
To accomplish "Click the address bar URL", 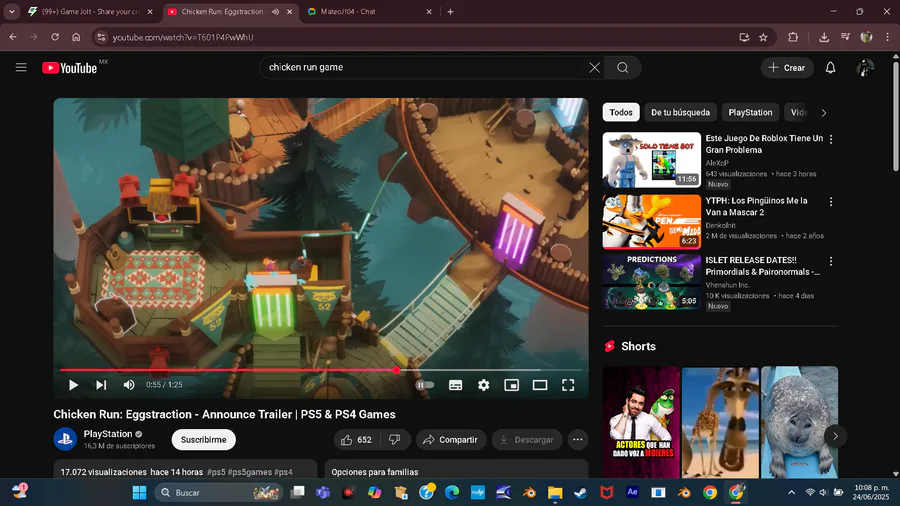I will 183,37.
